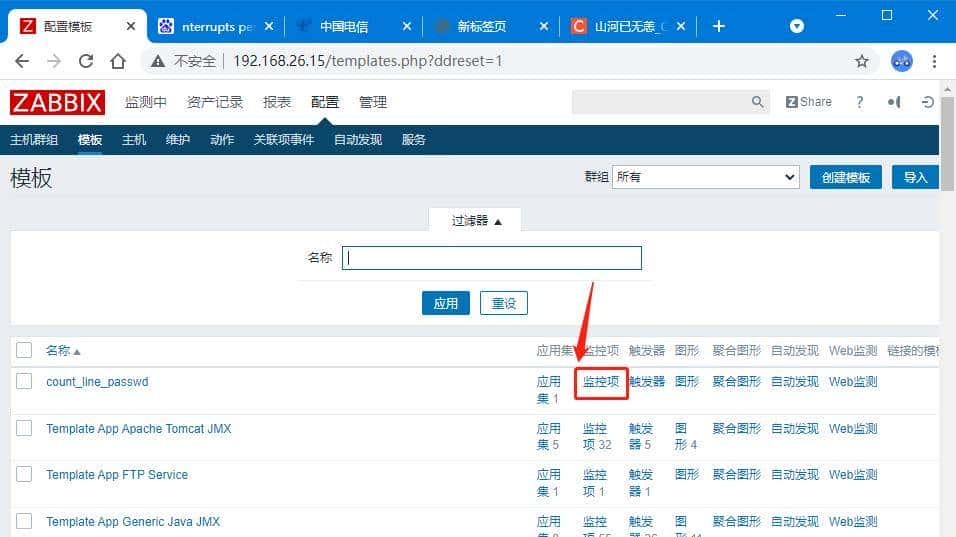Viewport: 956px width, 537px height.
Task: Select the 模板 submenu item
Action: [x=90, y=140]
